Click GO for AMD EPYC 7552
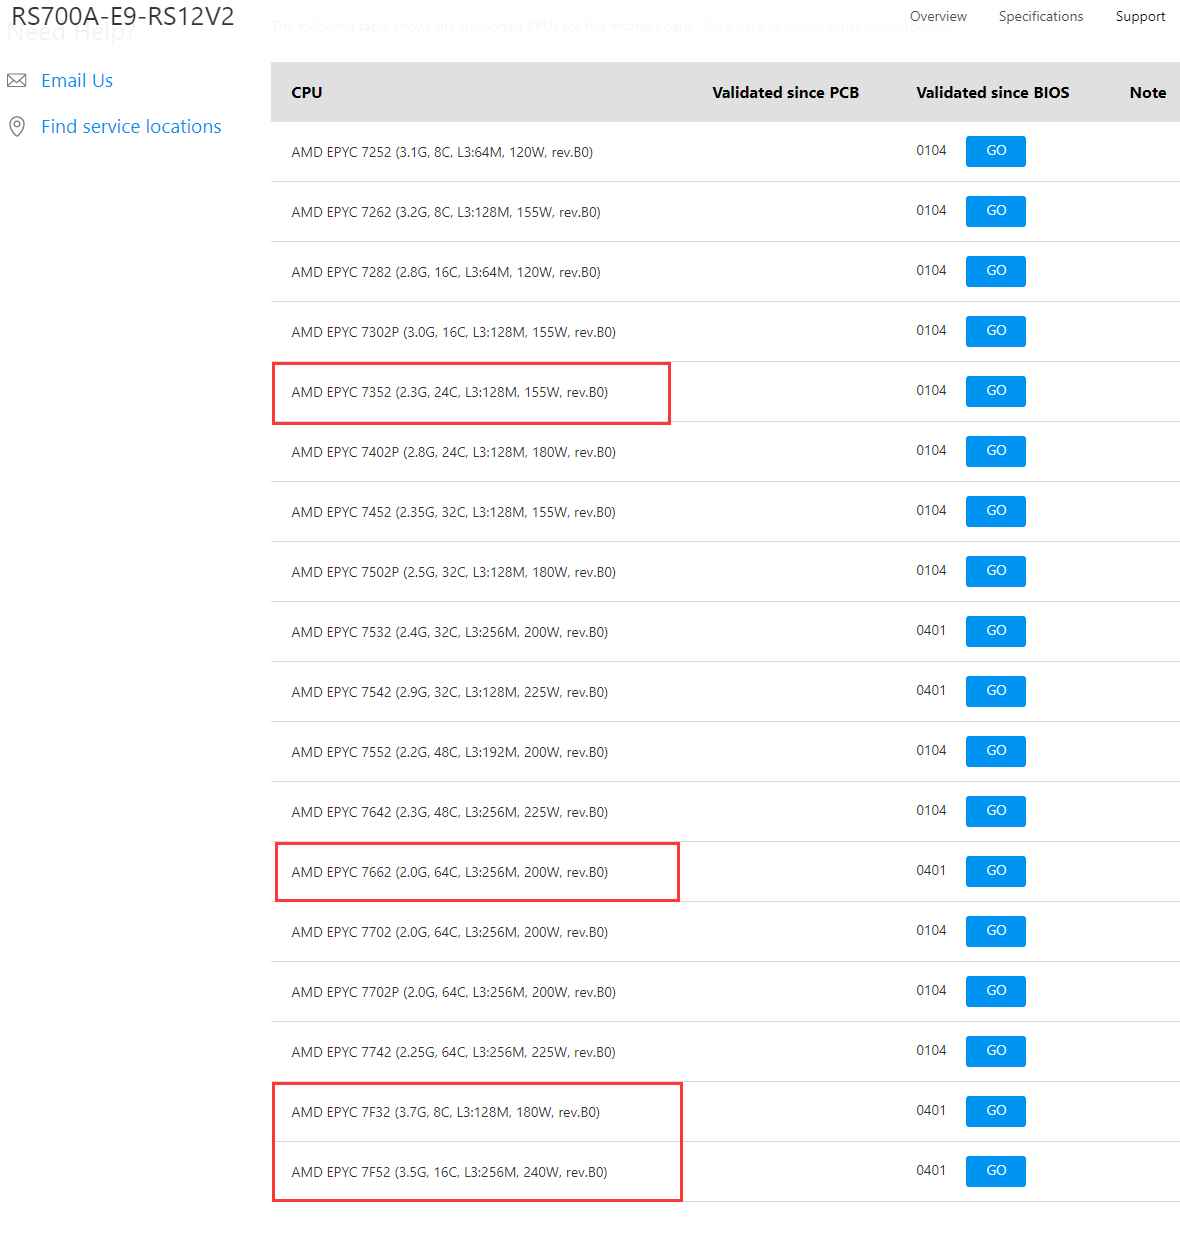 coord(996,751)
